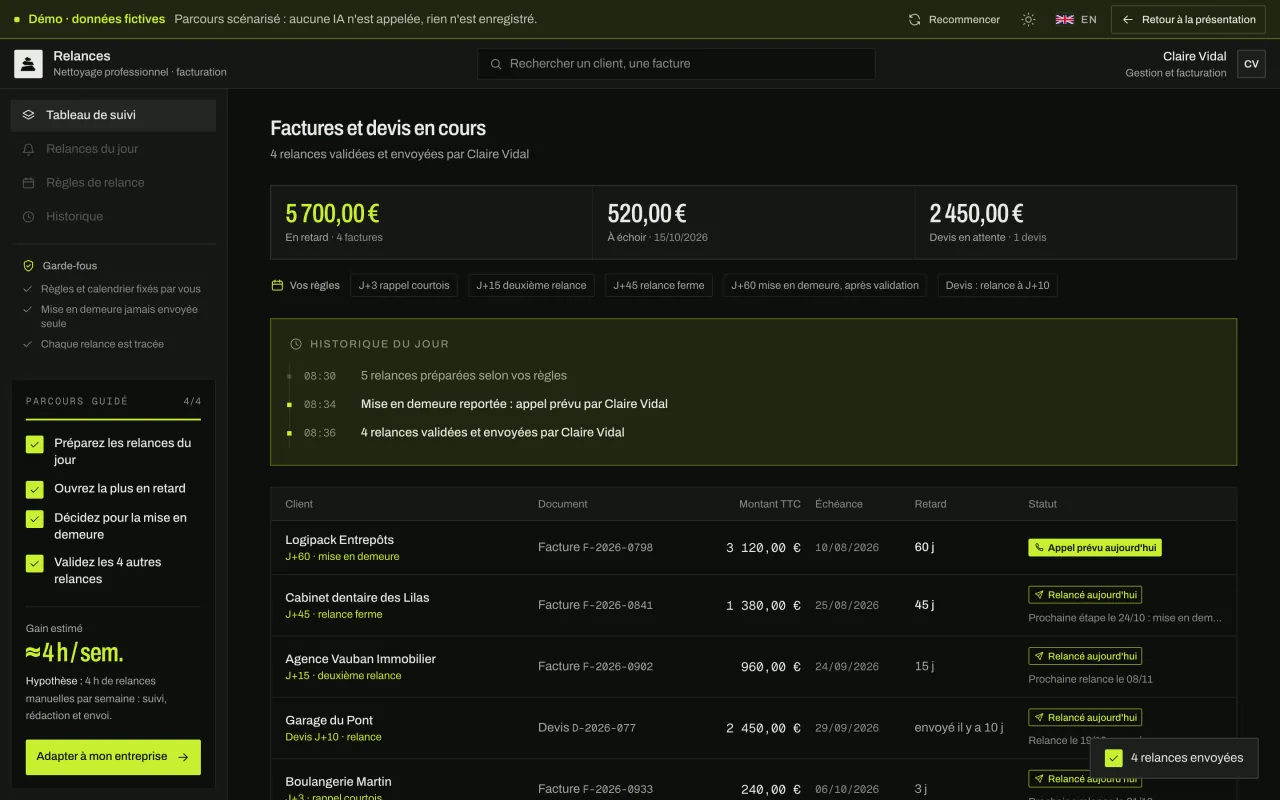The width and height of the screenshot is (1280, 800).
Task: Select rule chip J+3 rappel courtois
Action: tap(405, 285)
